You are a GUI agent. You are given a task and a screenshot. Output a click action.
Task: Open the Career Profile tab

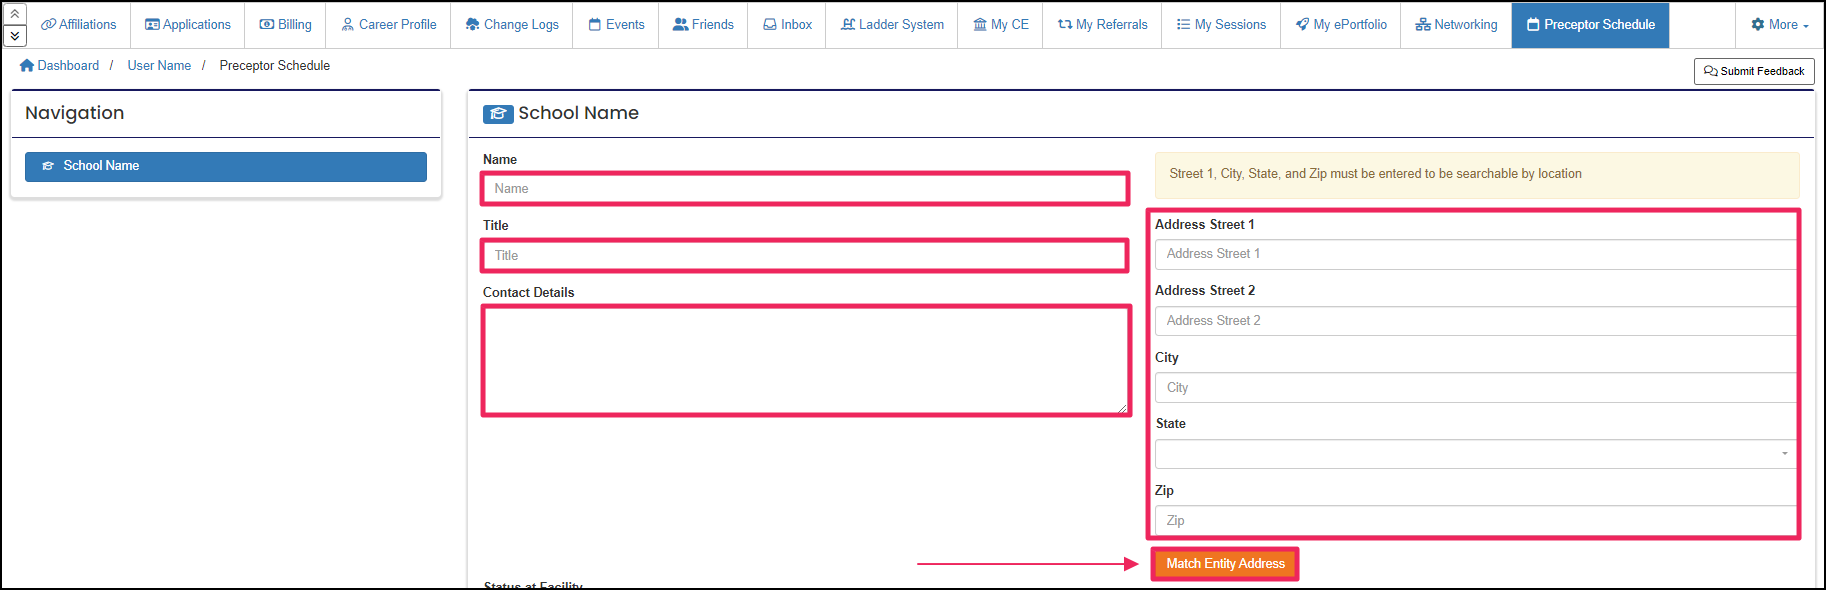pyautogui.click(x=388, y=24)
